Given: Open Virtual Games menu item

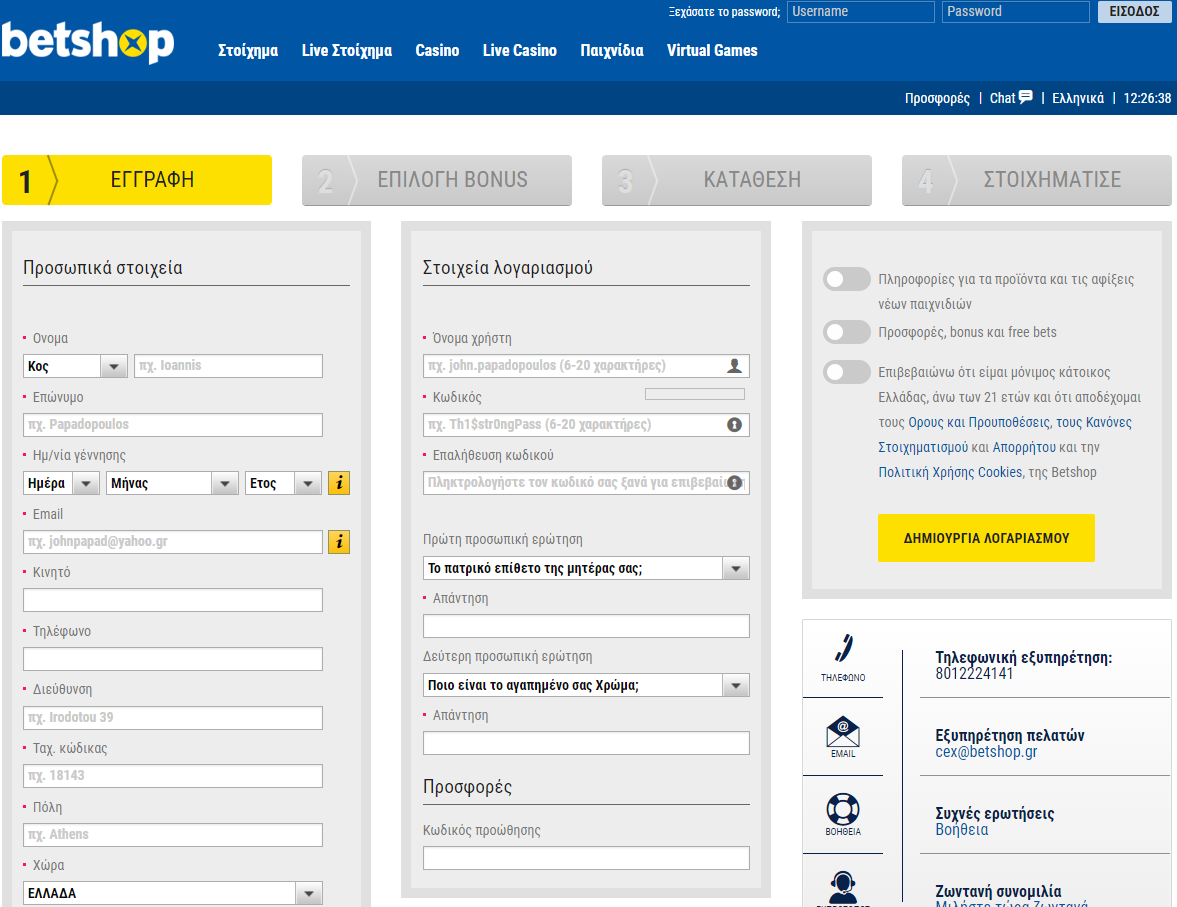Looking at the screenshot, I should [x=712, y=50].
